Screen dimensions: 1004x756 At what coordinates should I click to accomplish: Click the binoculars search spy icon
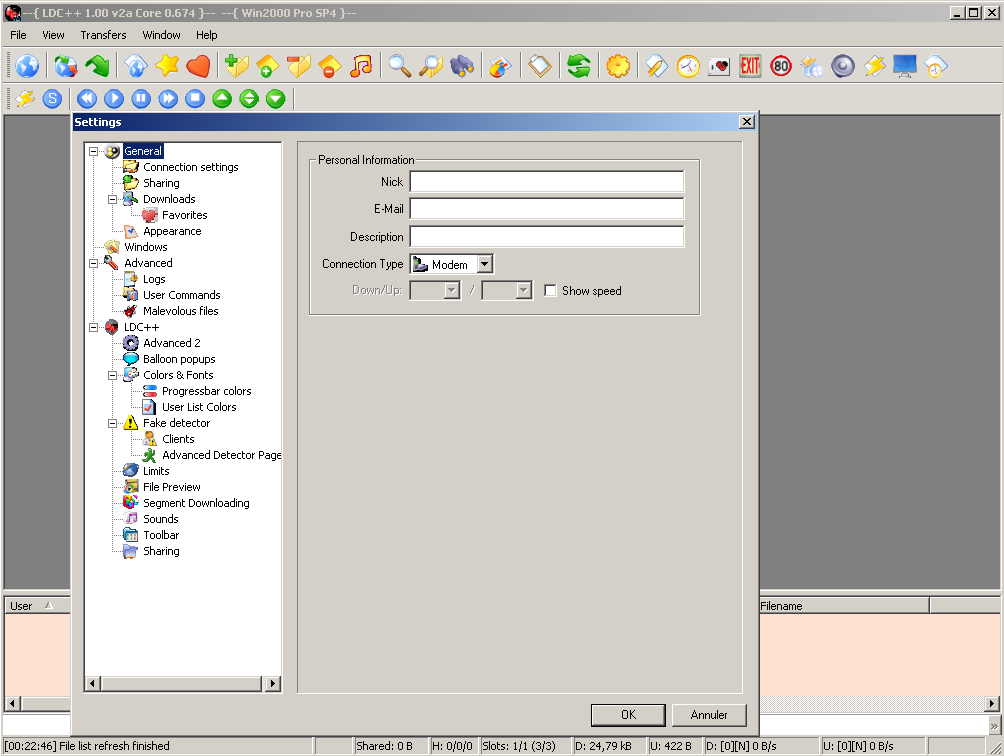[462, 66]
